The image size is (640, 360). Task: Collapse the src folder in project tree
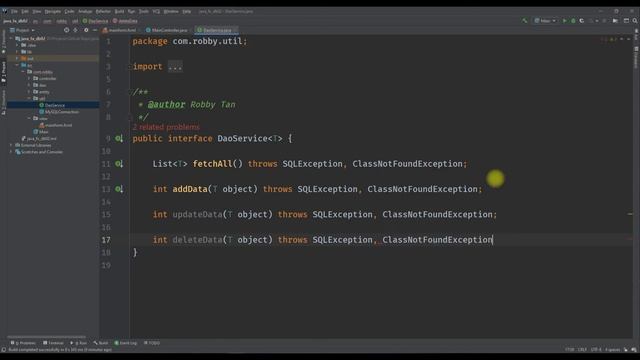(18, 65)
